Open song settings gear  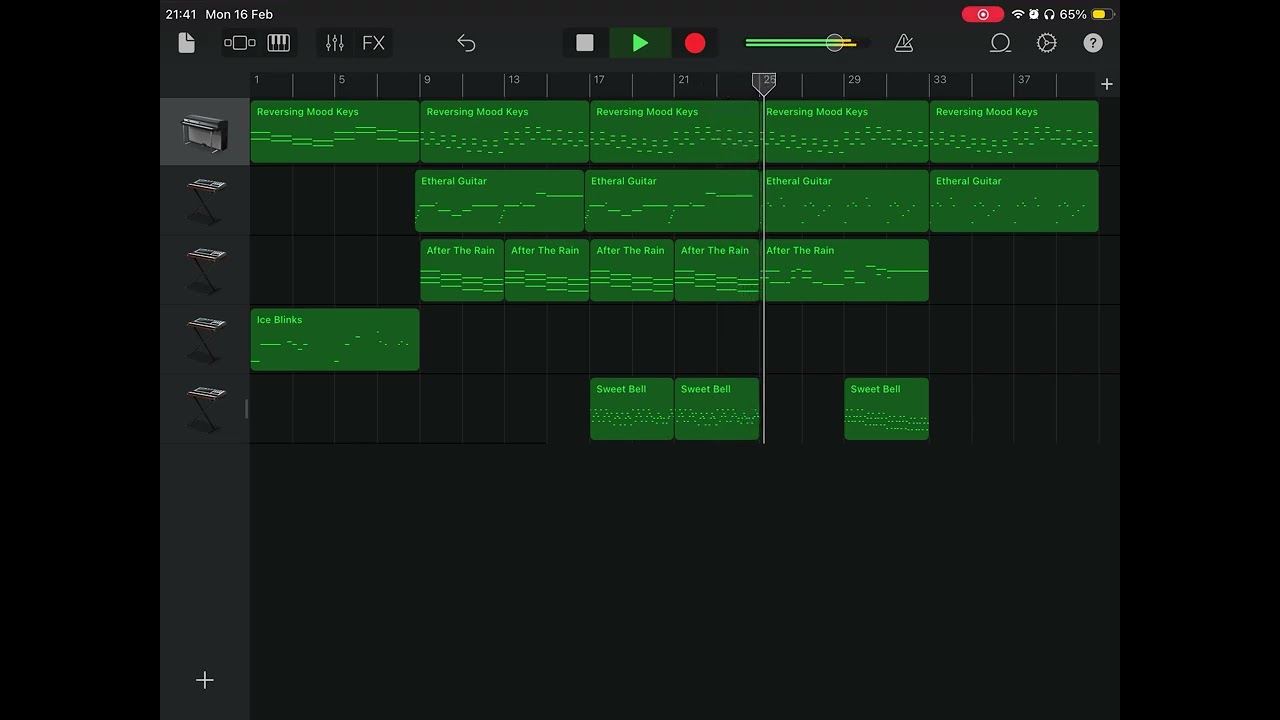pyautogui.click(x=1047, y=43)
